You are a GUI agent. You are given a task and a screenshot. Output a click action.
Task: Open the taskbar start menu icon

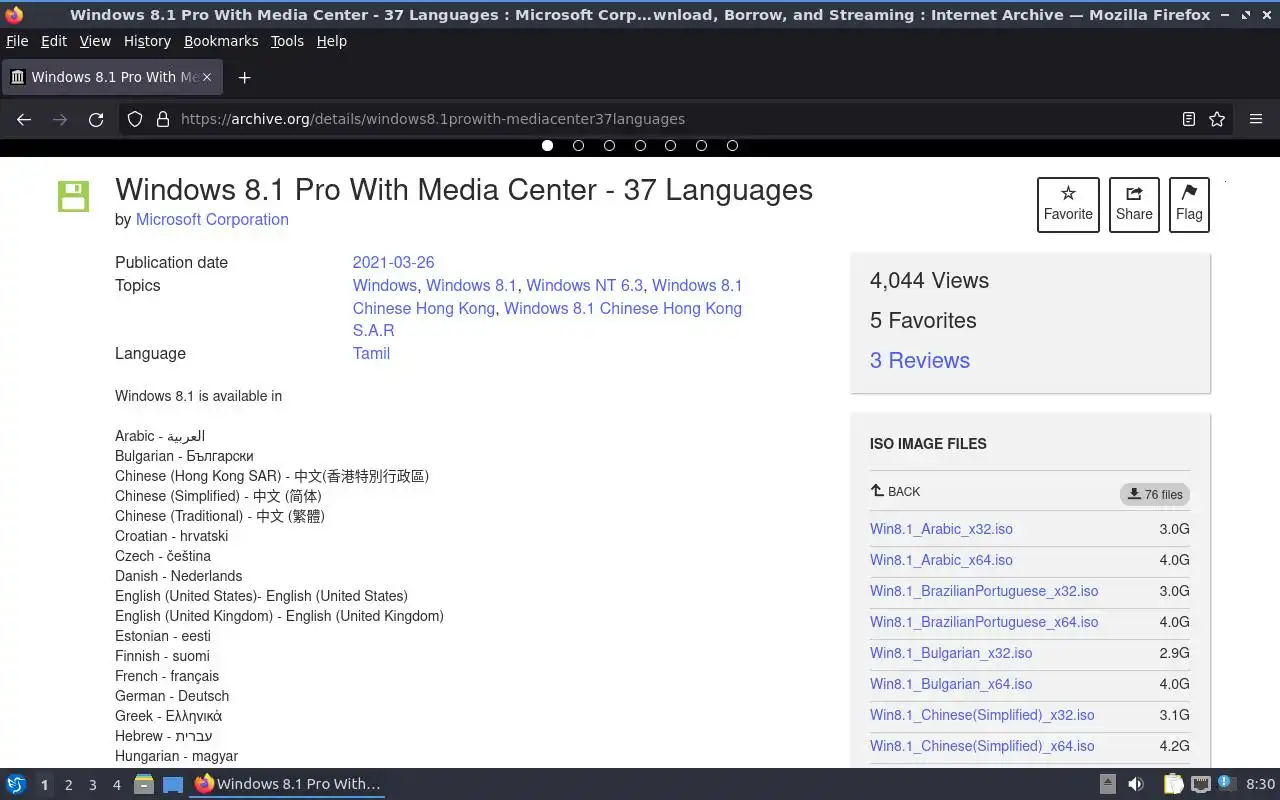coord(16,784)
